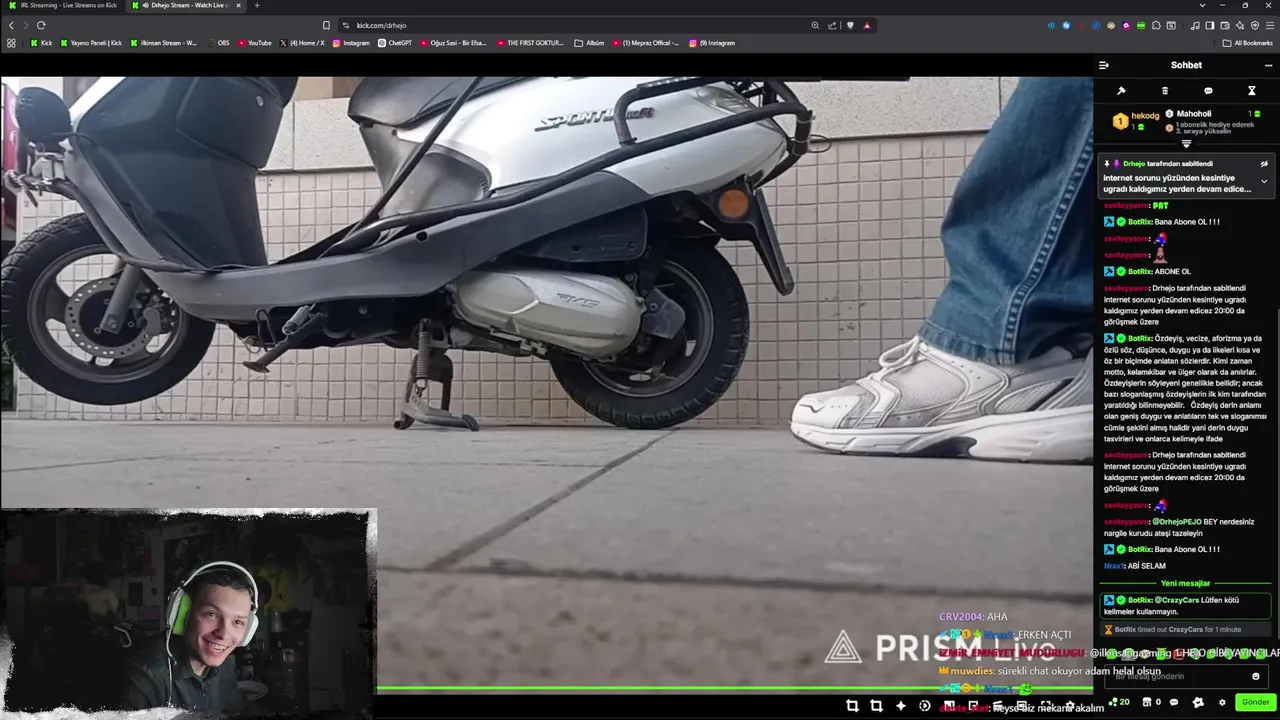The image size is (1280, 720).
Task: Expand the Albüm bookmark folder
Action: tap(589, 43)
